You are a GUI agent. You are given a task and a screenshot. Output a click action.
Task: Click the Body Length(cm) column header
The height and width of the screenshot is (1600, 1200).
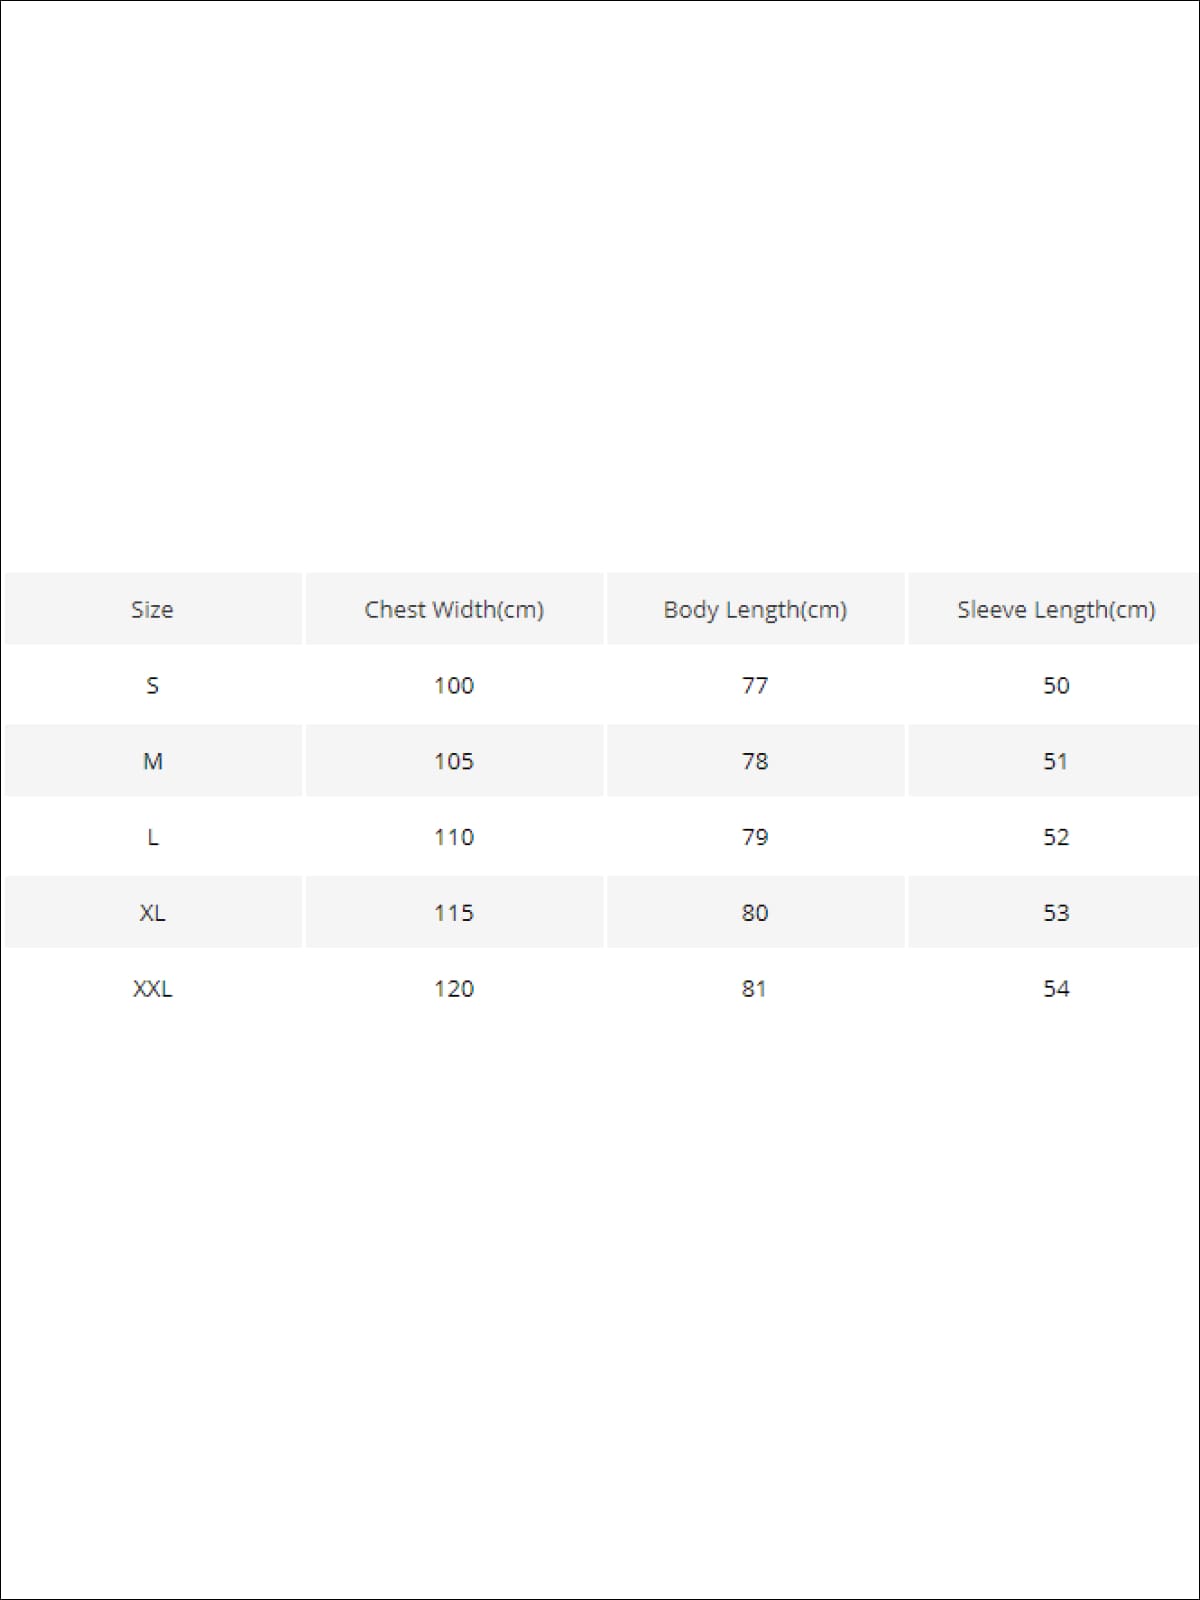coord(755,609)
